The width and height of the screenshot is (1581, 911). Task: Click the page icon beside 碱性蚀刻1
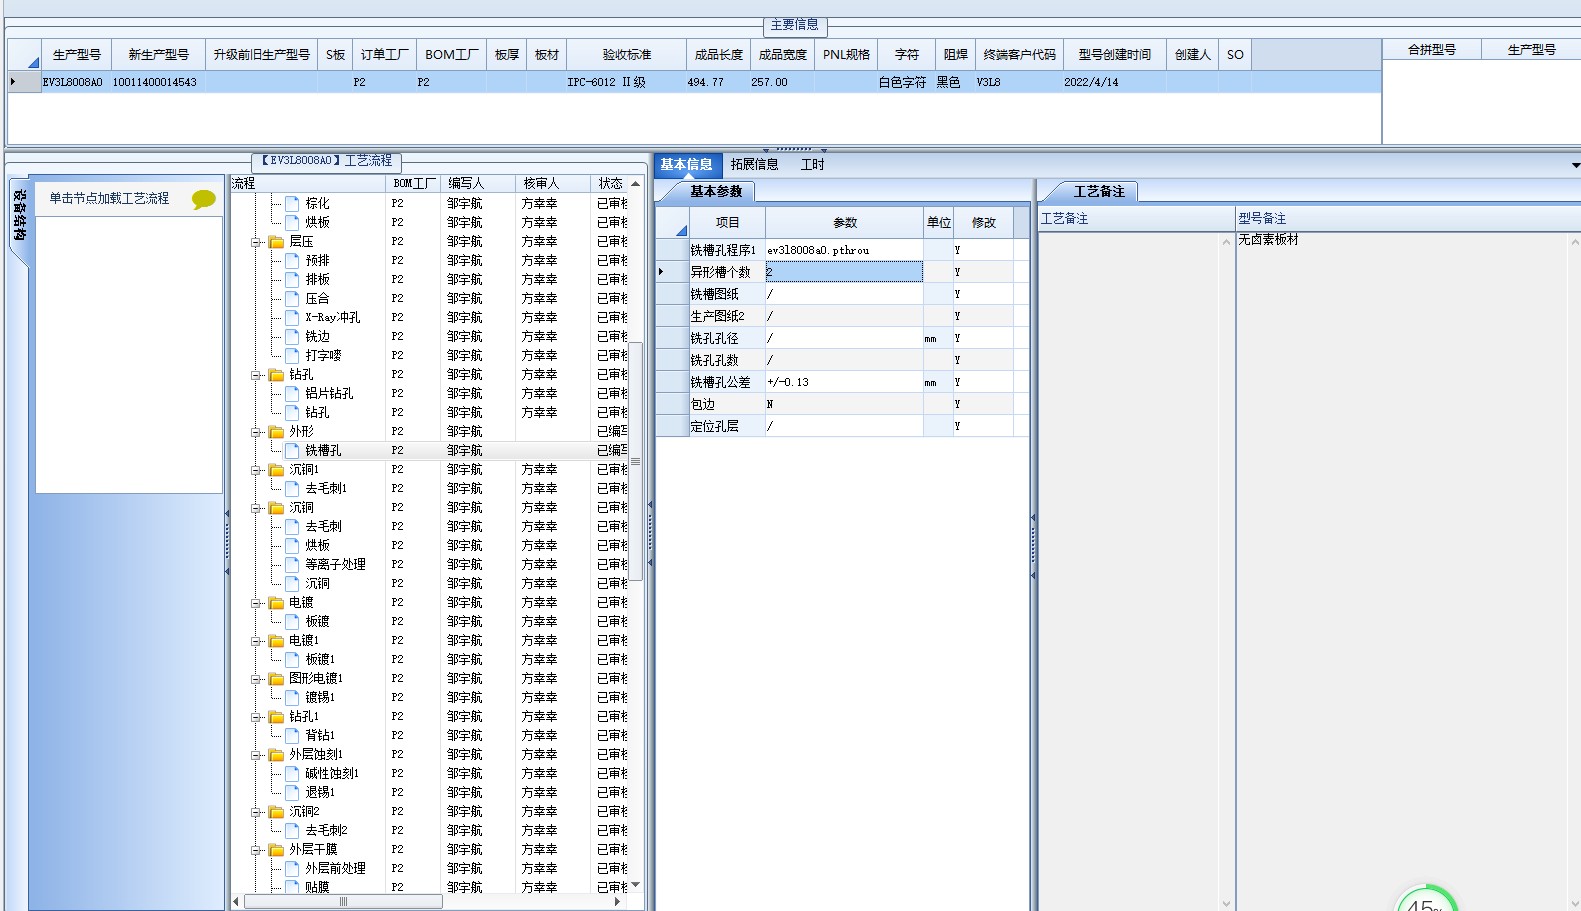292,774
